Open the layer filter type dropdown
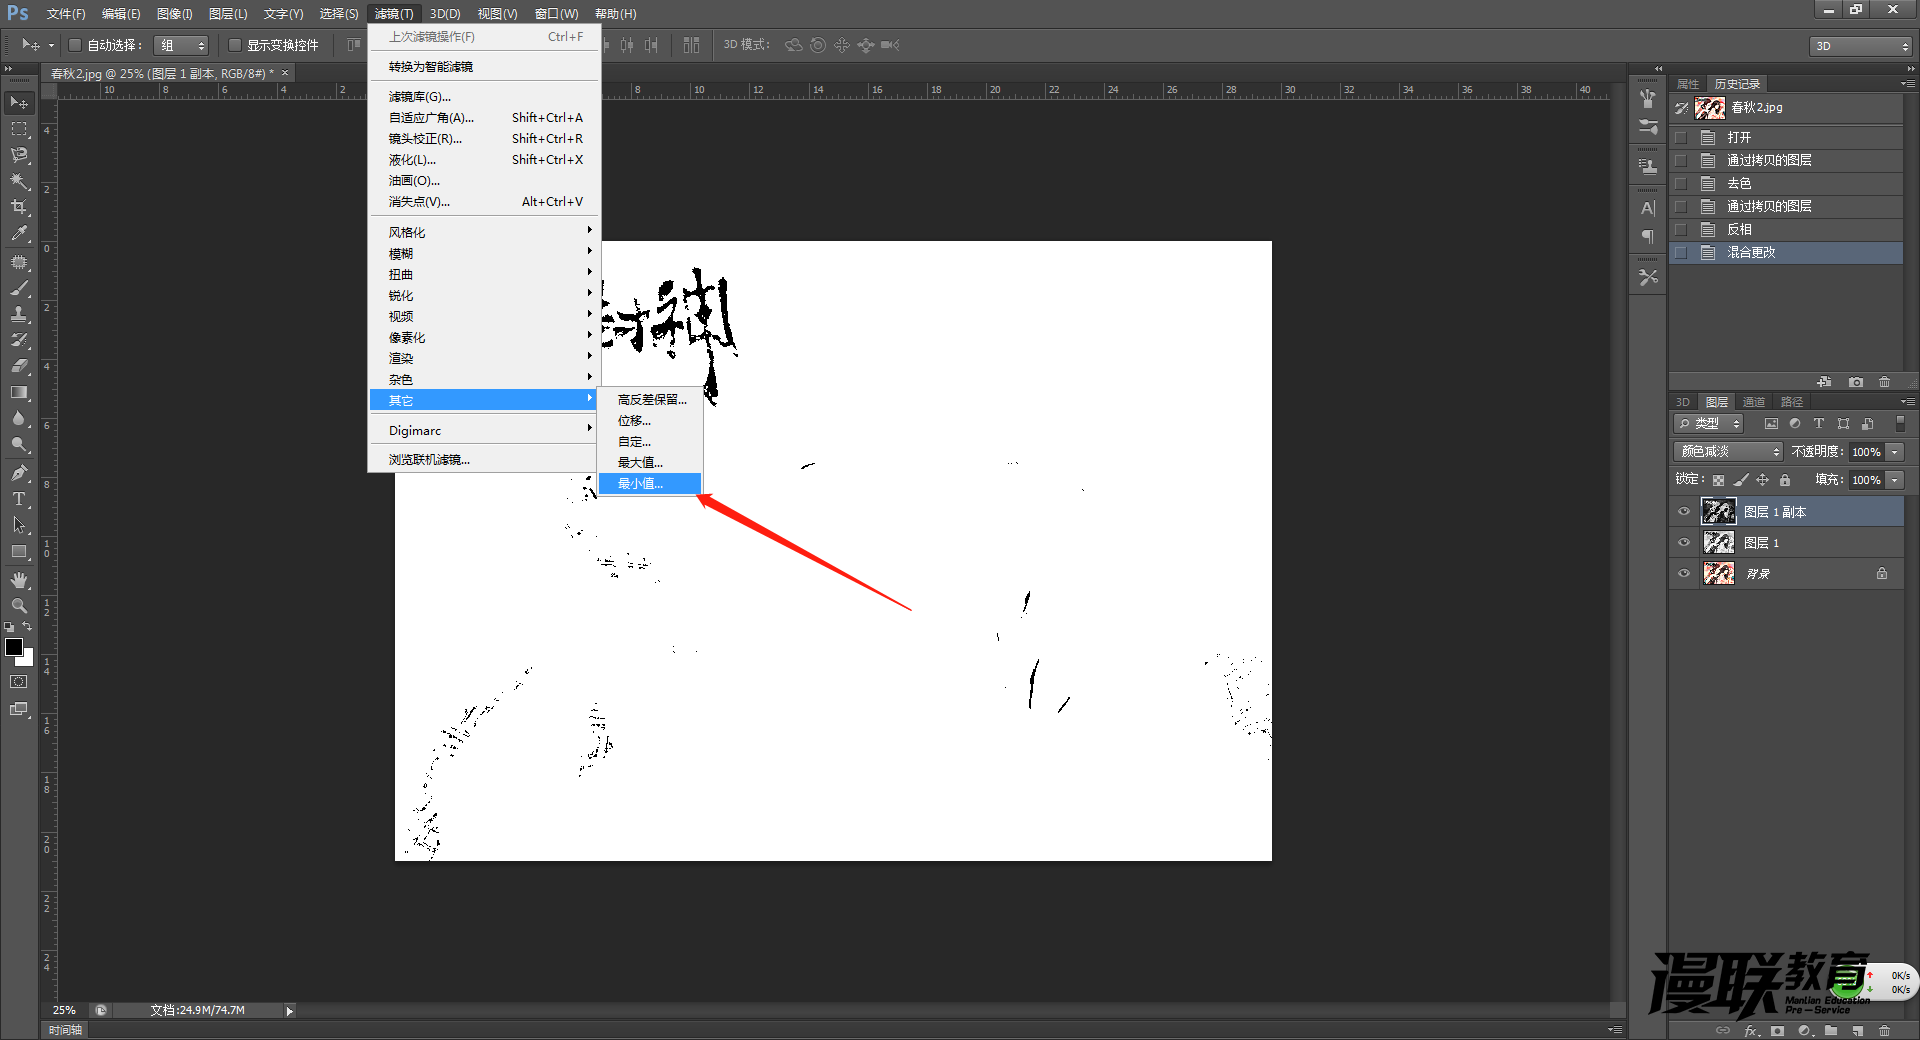 coord(1709,424)
